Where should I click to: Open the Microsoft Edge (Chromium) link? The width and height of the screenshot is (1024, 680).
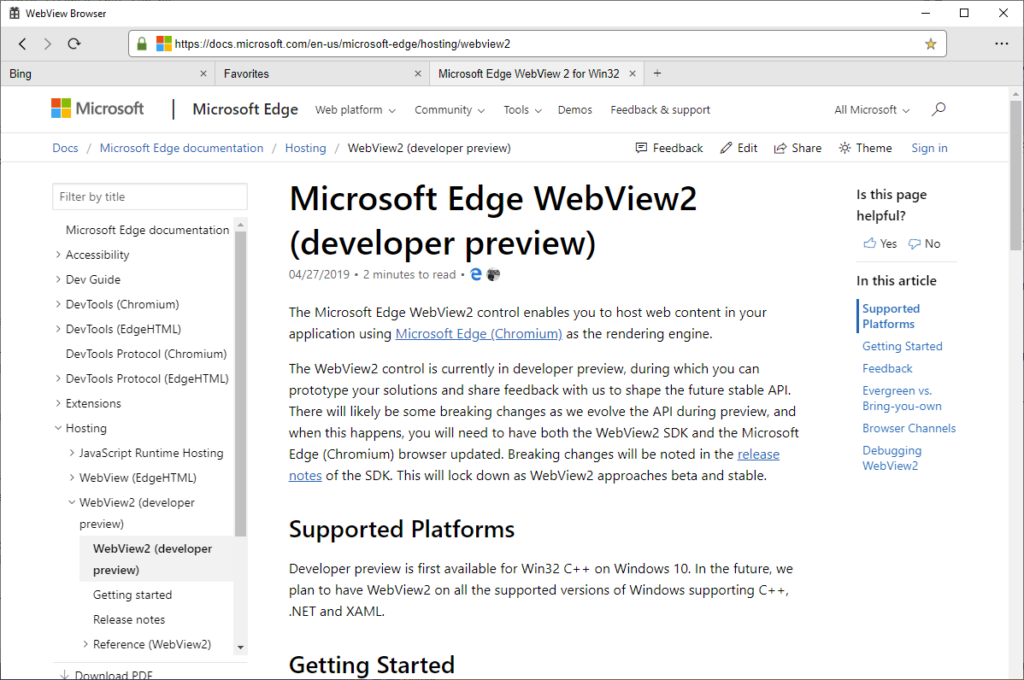point(479,334)
